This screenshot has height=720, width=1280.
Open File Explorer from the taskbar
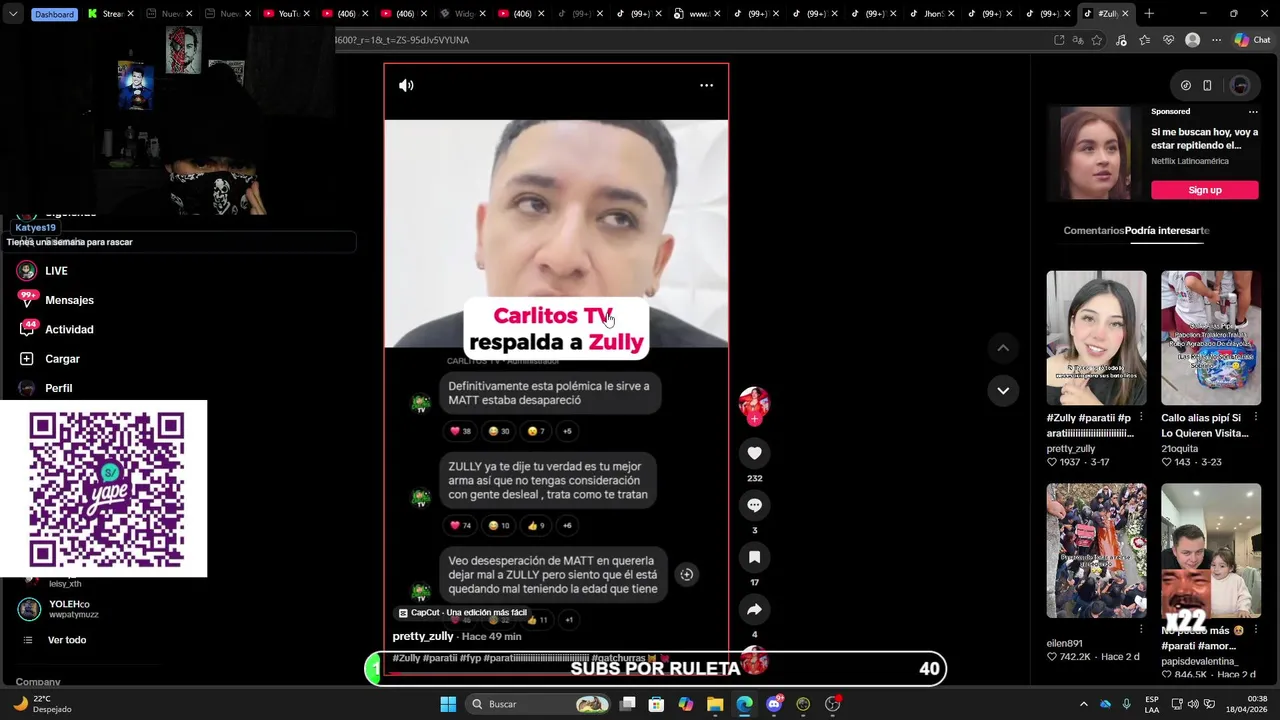715,704
